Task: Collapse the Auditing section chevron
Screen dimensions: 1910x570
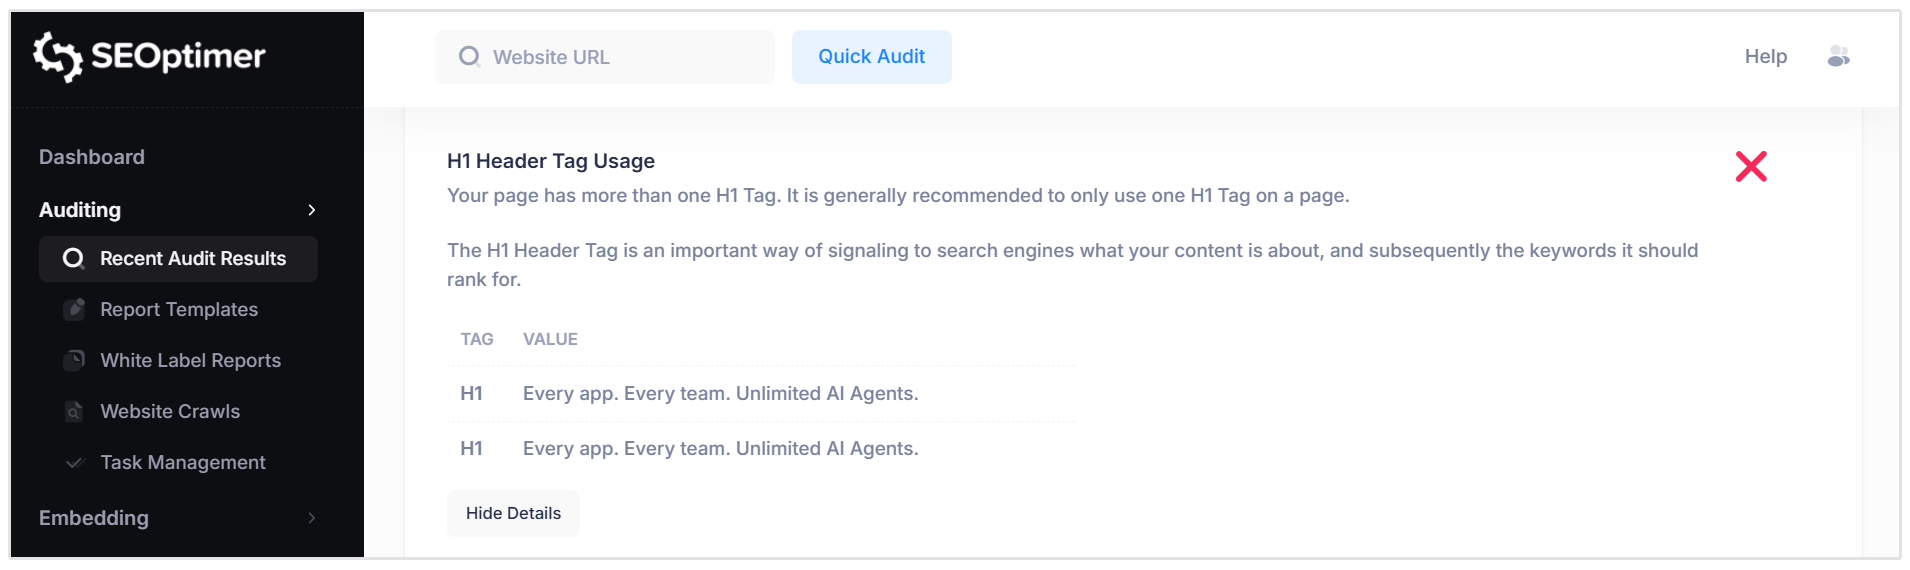Action: [x=312, y=210]
